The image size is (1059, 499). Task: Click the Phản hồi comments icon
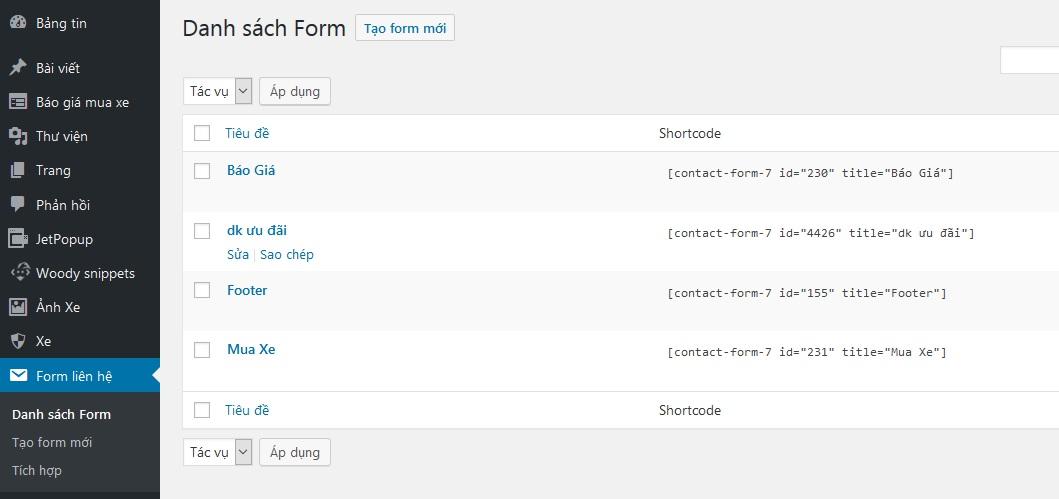18,204
